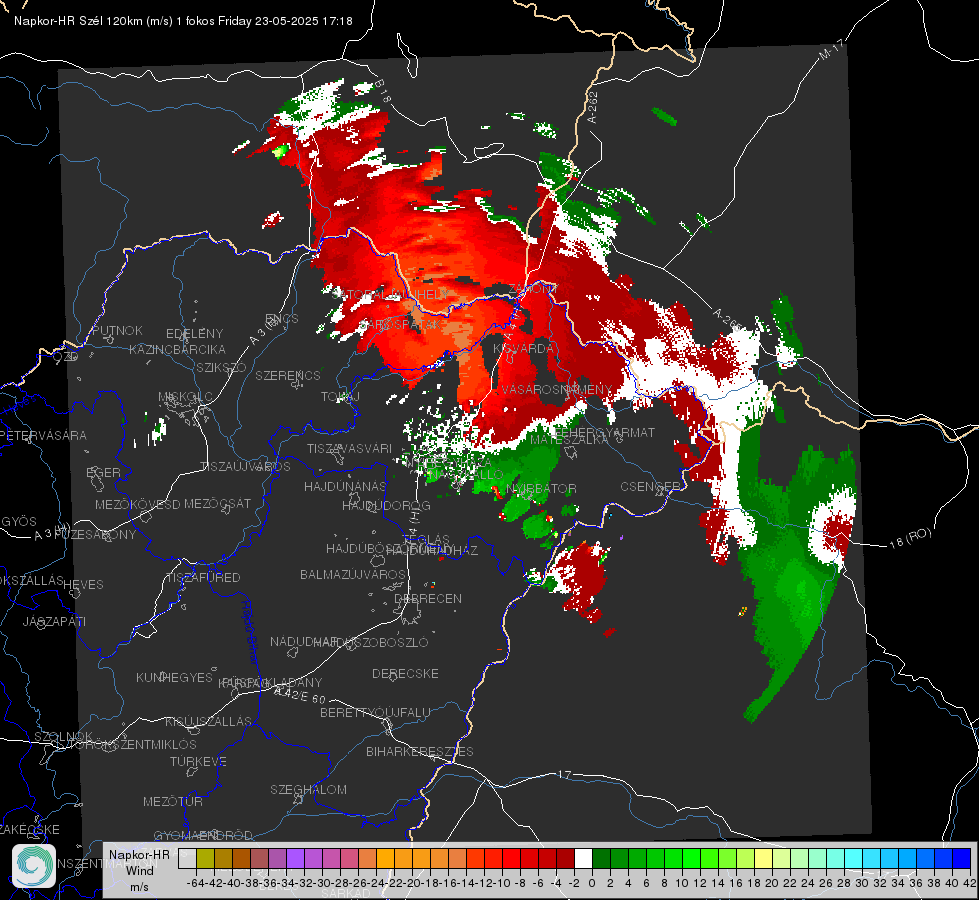This screenshot has width=979, height=900.
Task: Click the TOKAJ city label
Action: 341,397
